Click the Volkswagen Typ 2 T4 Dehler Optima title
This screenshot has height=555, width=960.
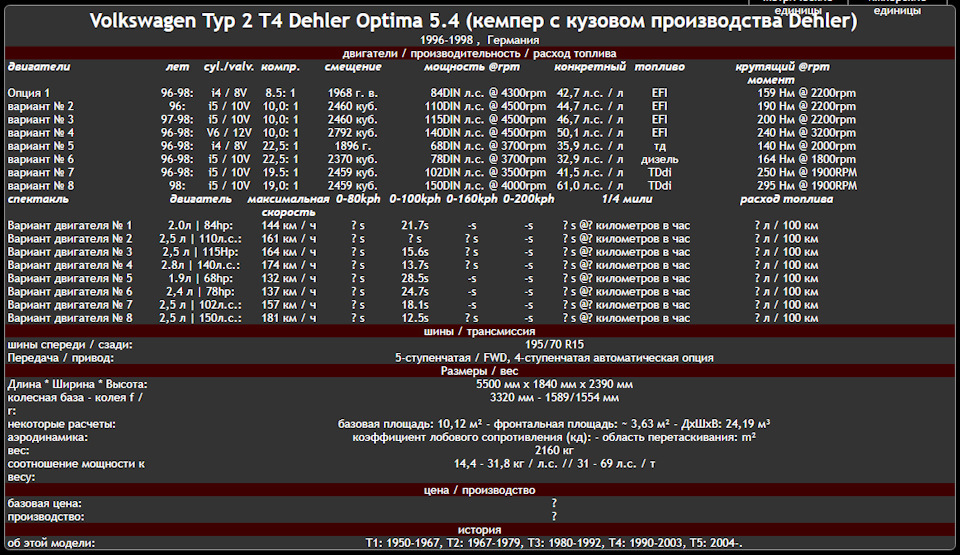(x=473, y=21)
